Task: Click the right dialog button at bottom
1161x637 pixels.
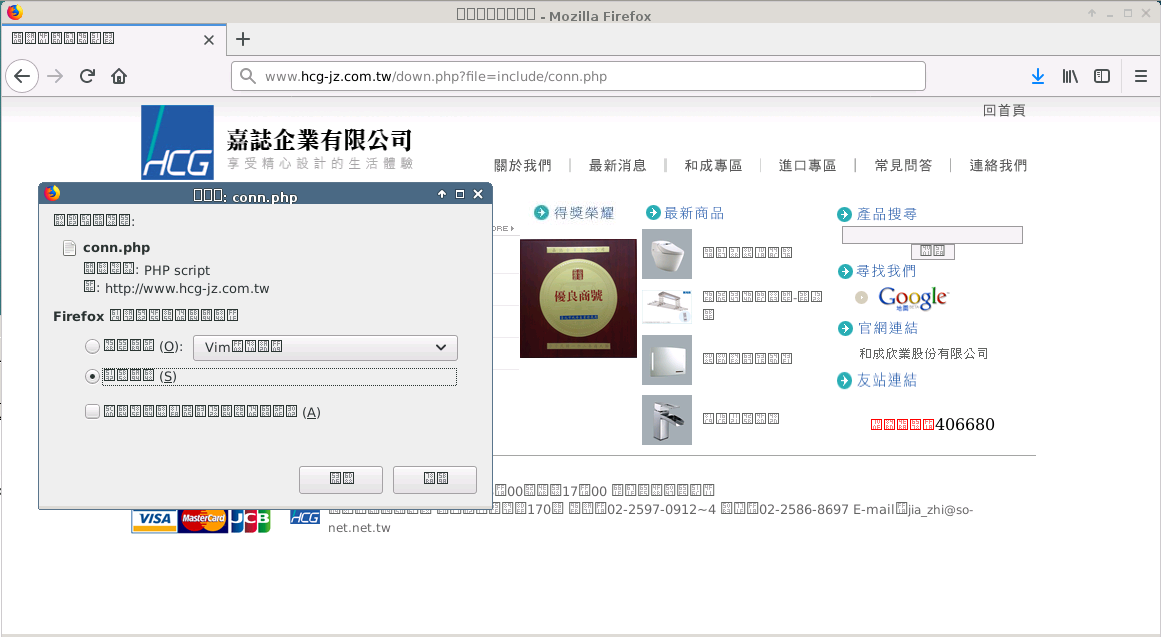Action: click(435, 479)
